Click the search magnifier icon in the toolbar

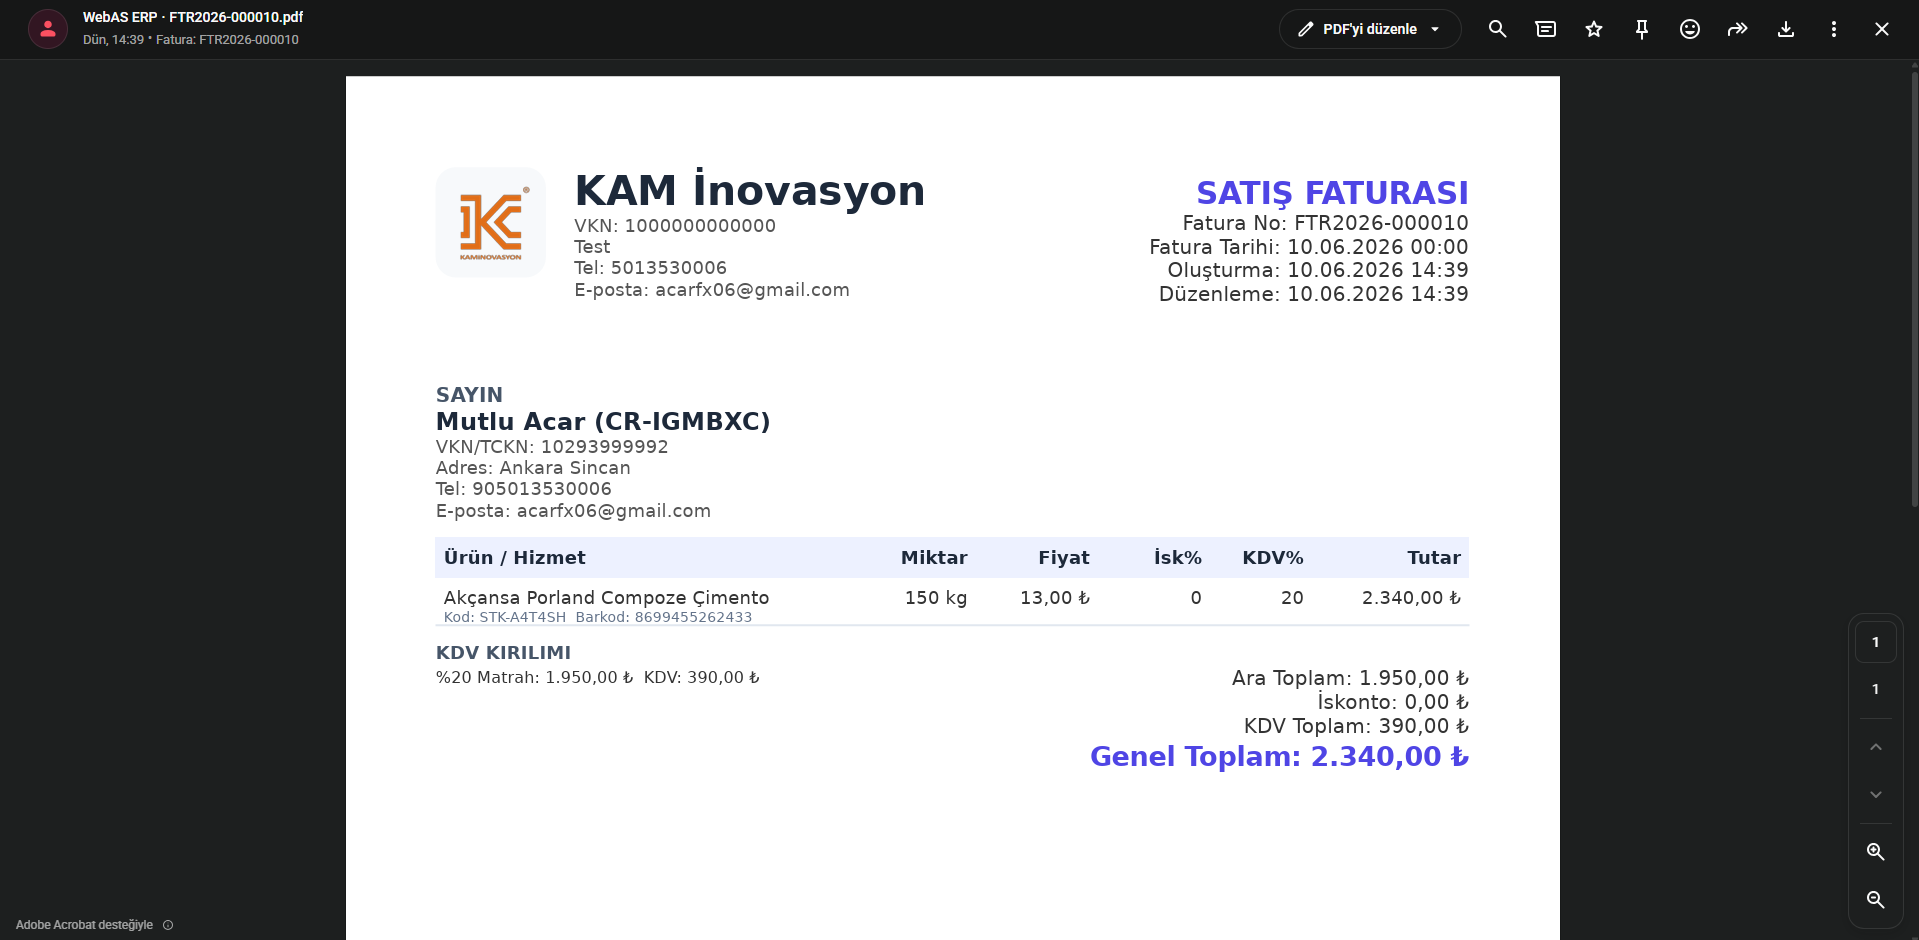[x=1497, y=29]
